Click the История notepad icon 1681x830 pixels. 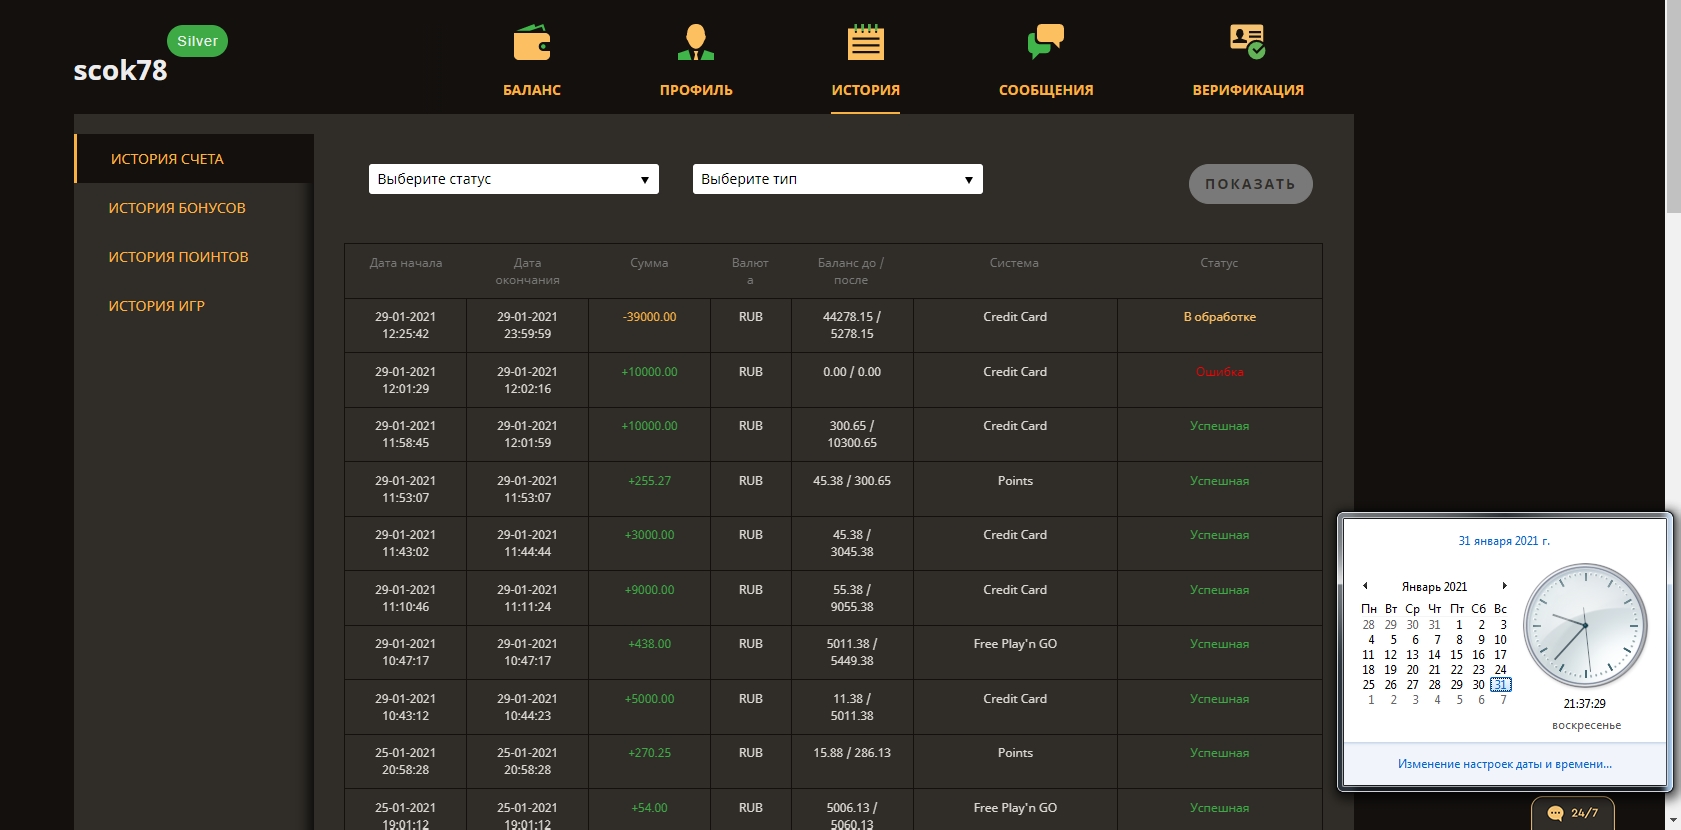pos(866,43)
